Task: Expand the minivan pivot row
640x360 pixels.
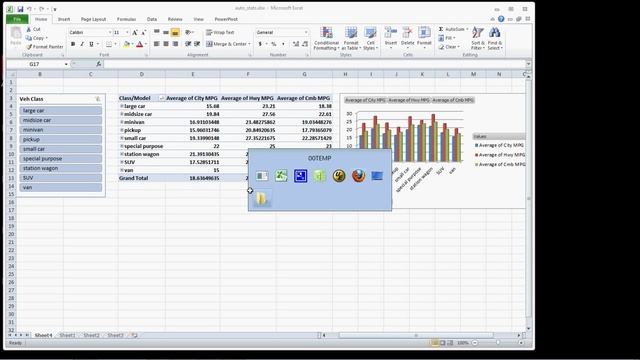Action: pos(122,122)
